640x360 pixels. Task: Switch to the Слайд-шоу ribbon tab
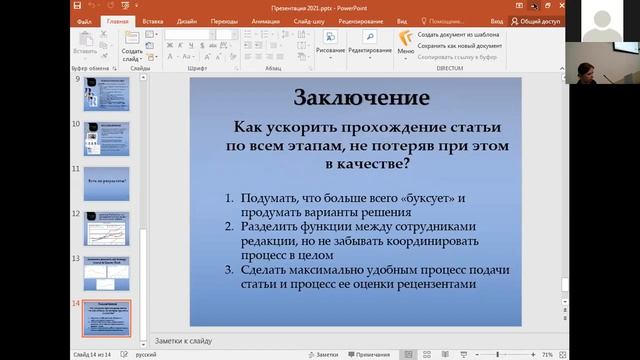309,21
